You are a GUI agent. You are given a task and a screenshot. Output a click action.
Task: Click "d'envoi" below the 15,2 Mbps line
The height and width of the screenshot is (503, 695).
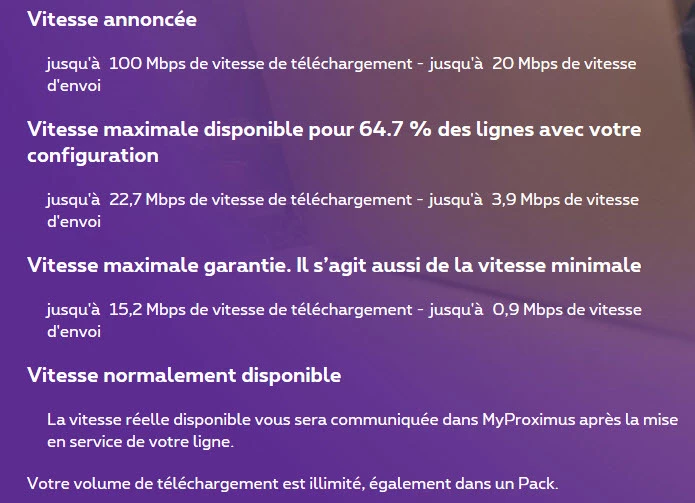74,331
